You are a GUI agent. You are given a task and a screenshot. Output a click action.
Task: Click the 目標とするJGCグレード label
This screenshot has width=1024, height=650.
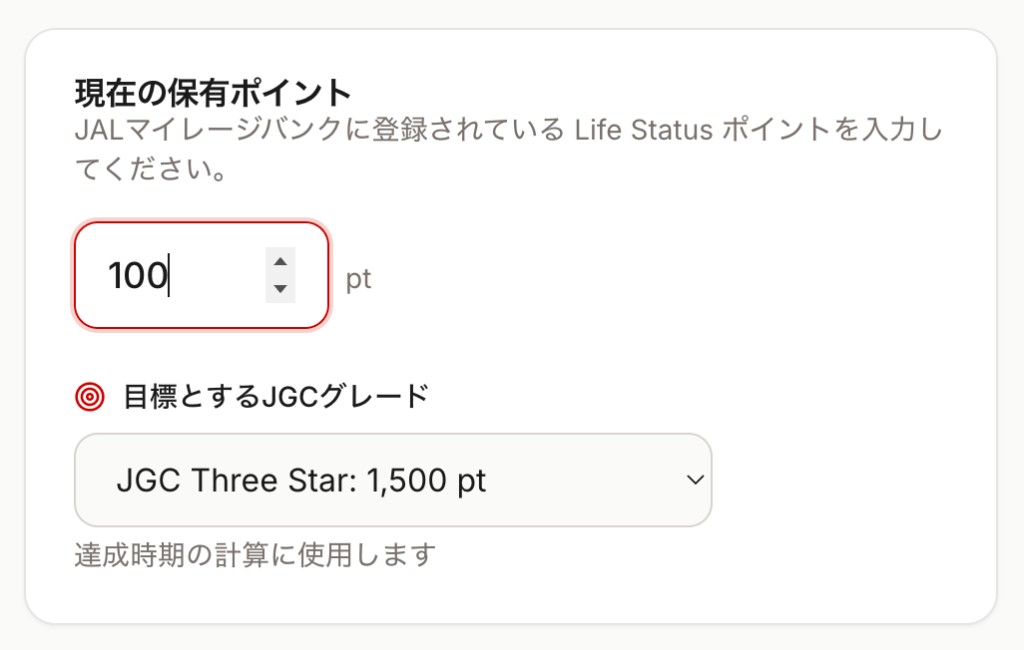click(x=275, y=397)
